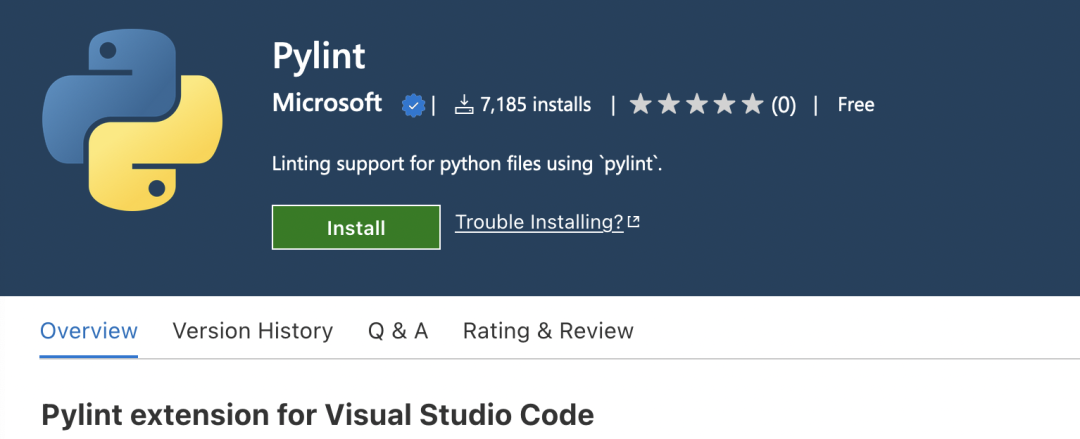1080x439 pixels.
Task: Click the 7,185 installs text
Action: point(535,105)
